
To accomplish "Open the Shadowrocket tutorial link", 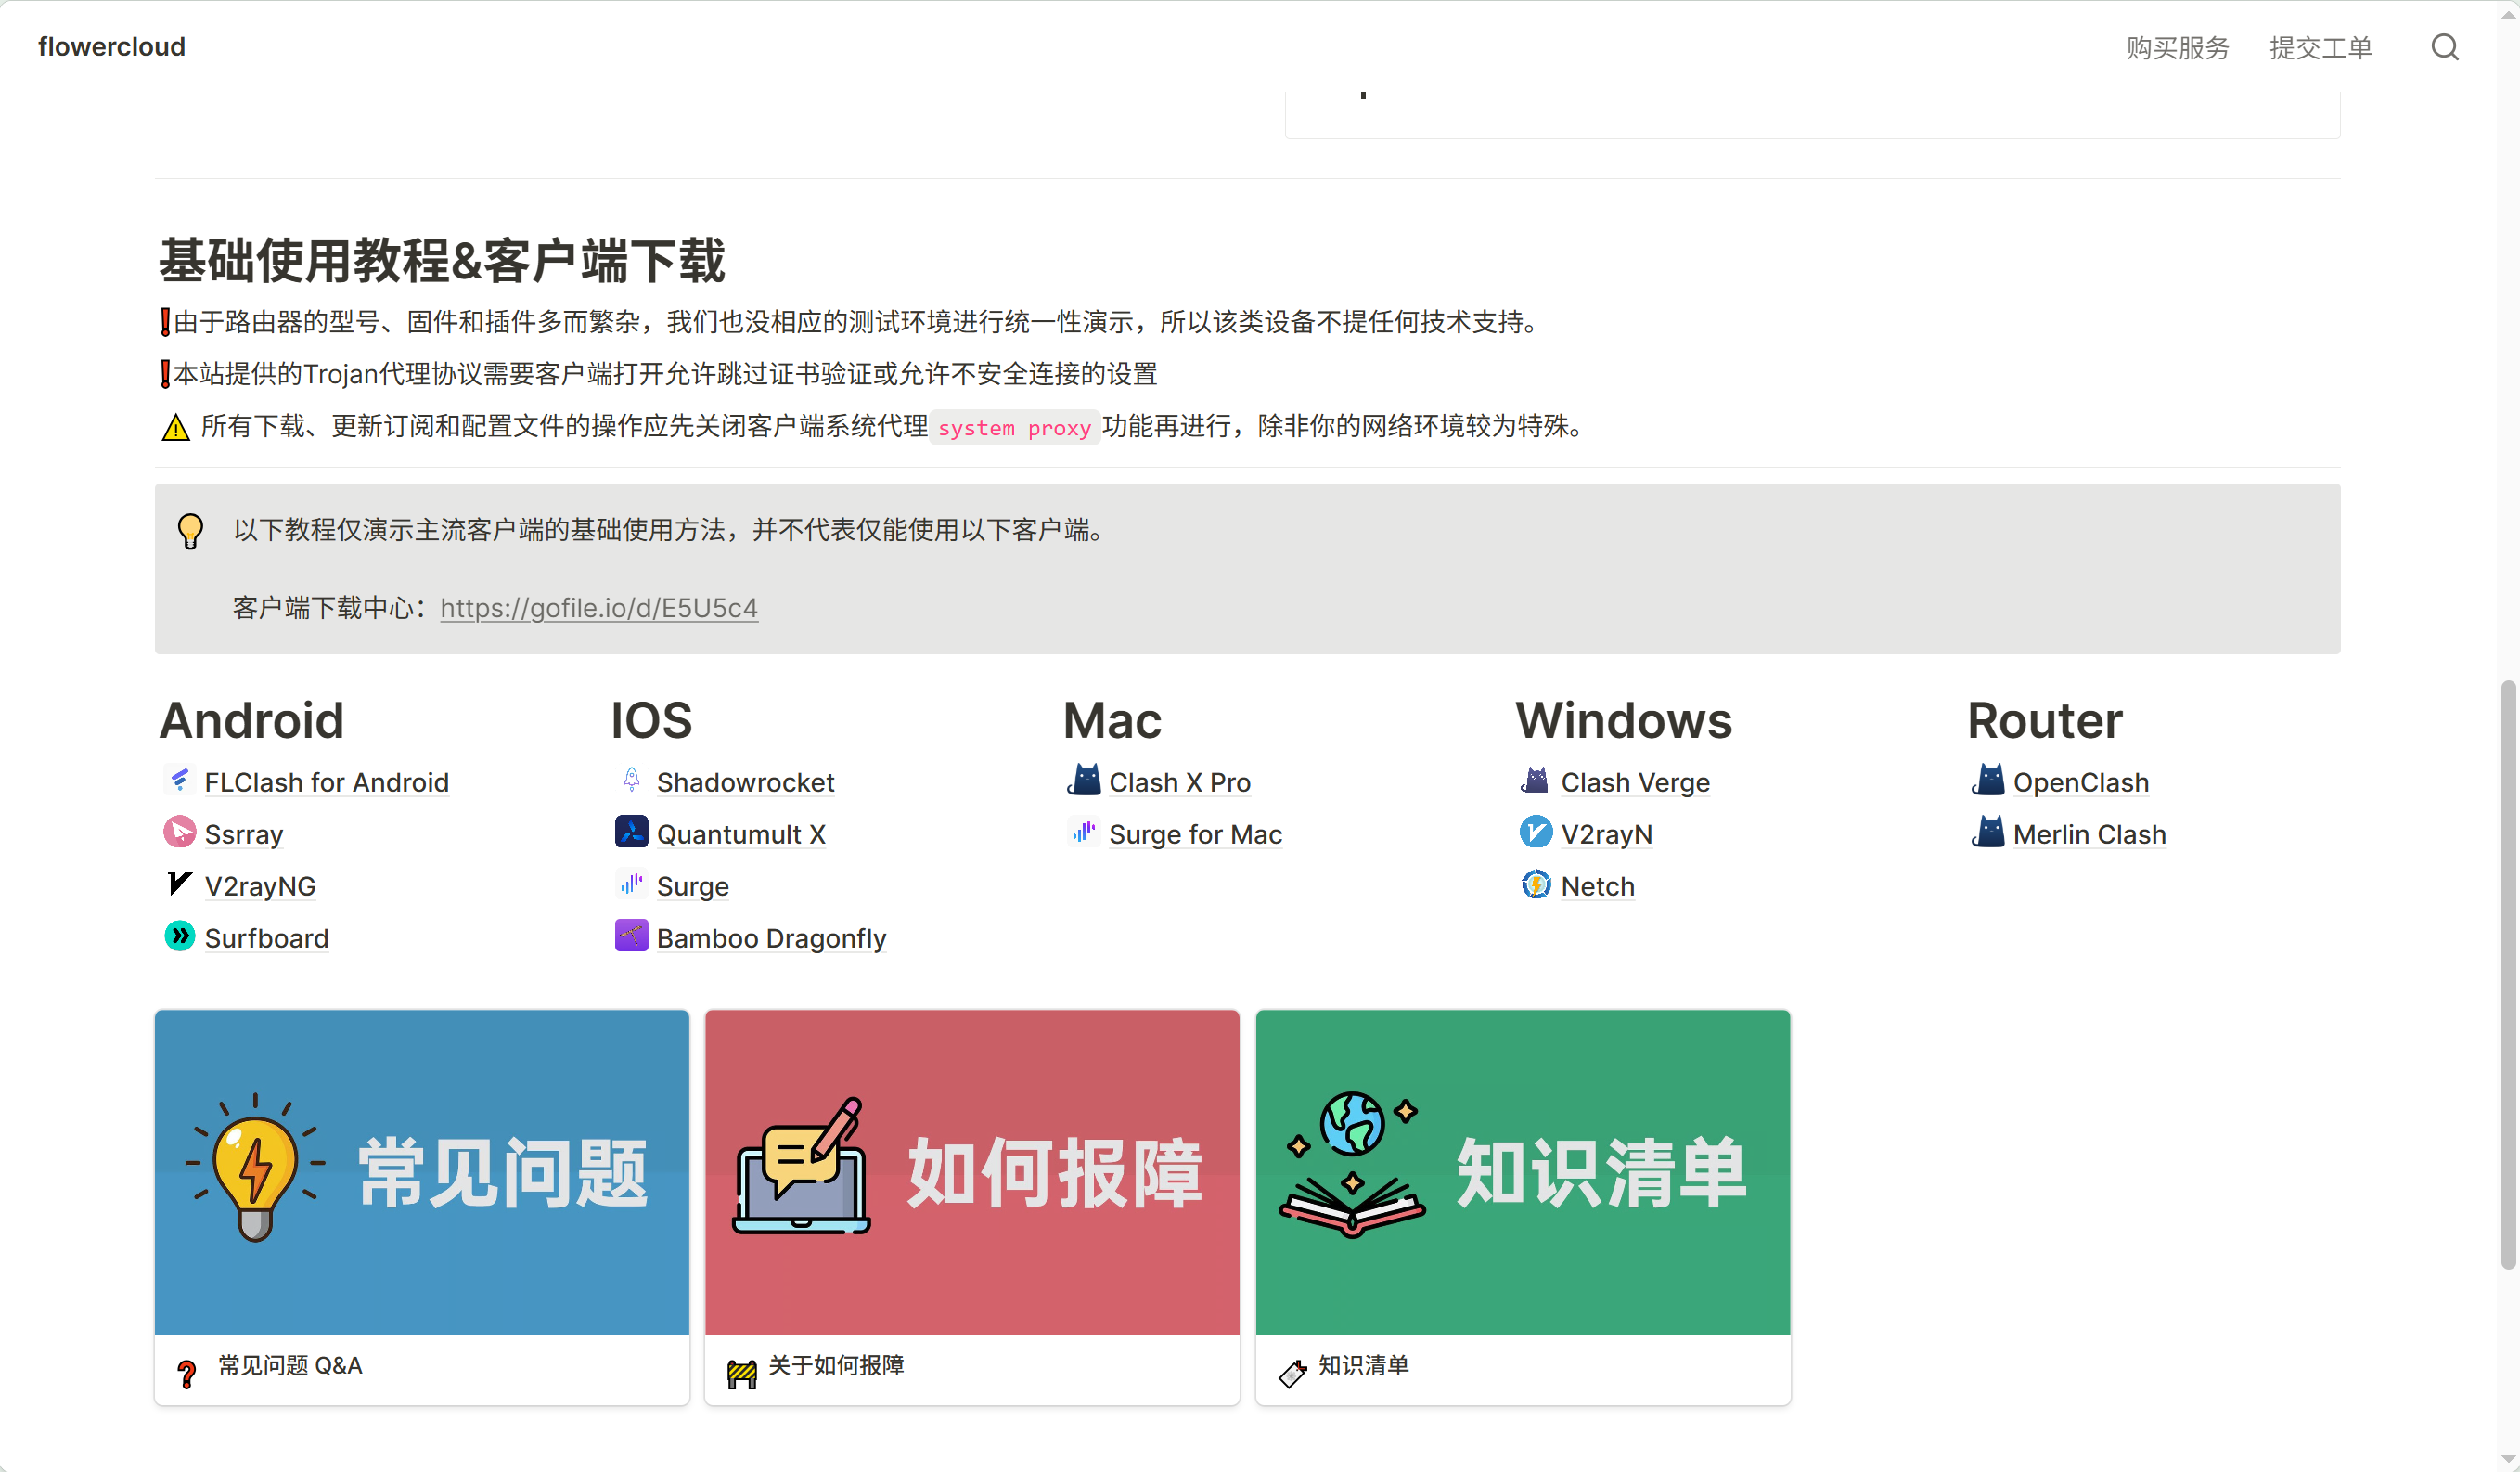I will point(745,782).
